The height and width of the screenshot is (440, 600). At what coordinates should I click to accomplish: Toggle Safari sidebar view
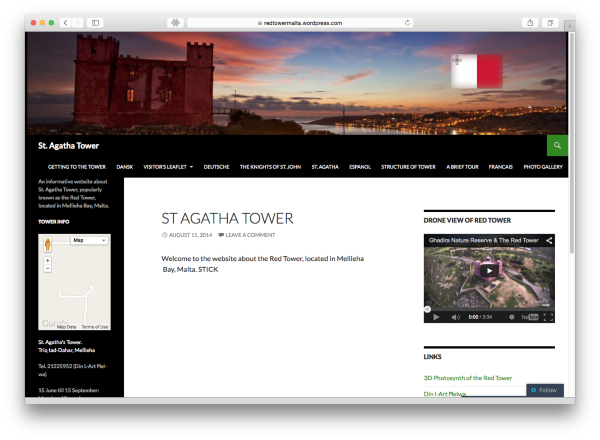(95, 22)
